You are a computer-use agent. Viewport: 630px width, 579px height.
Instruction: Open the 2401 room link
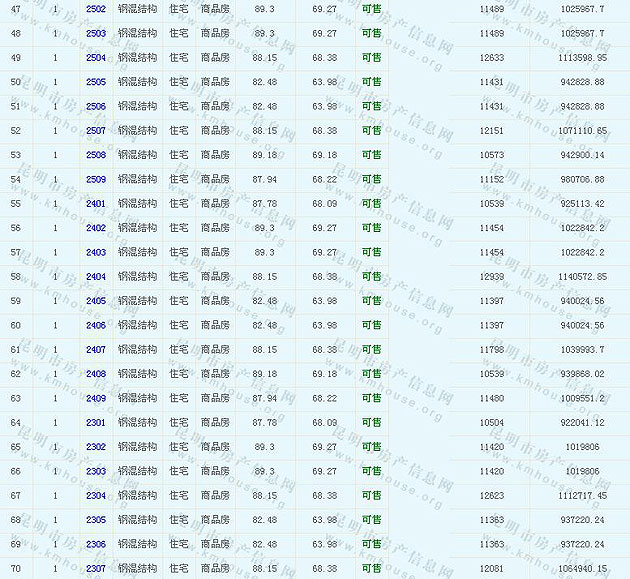tap(96, 204)
